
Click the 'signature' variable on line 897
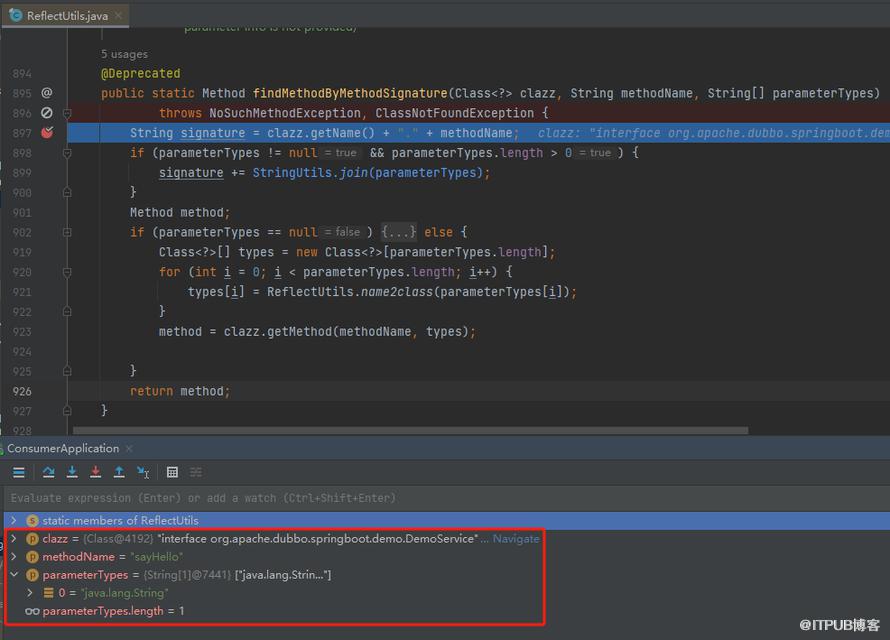tap(213, 133)
